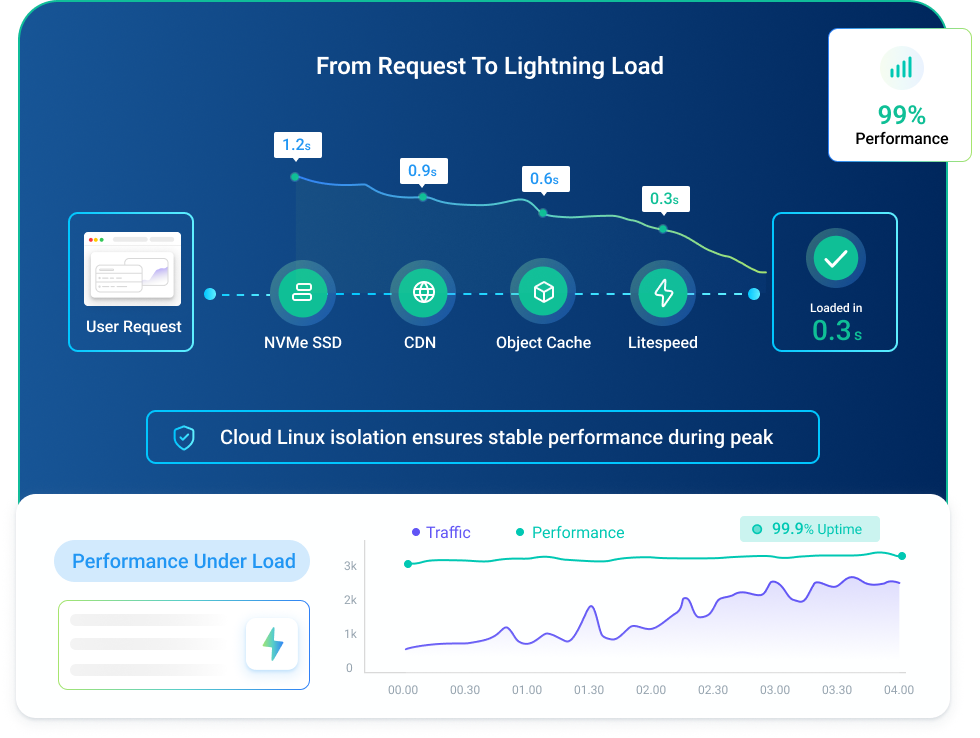
Task: Click the CDN label
Action: point(420,342)
